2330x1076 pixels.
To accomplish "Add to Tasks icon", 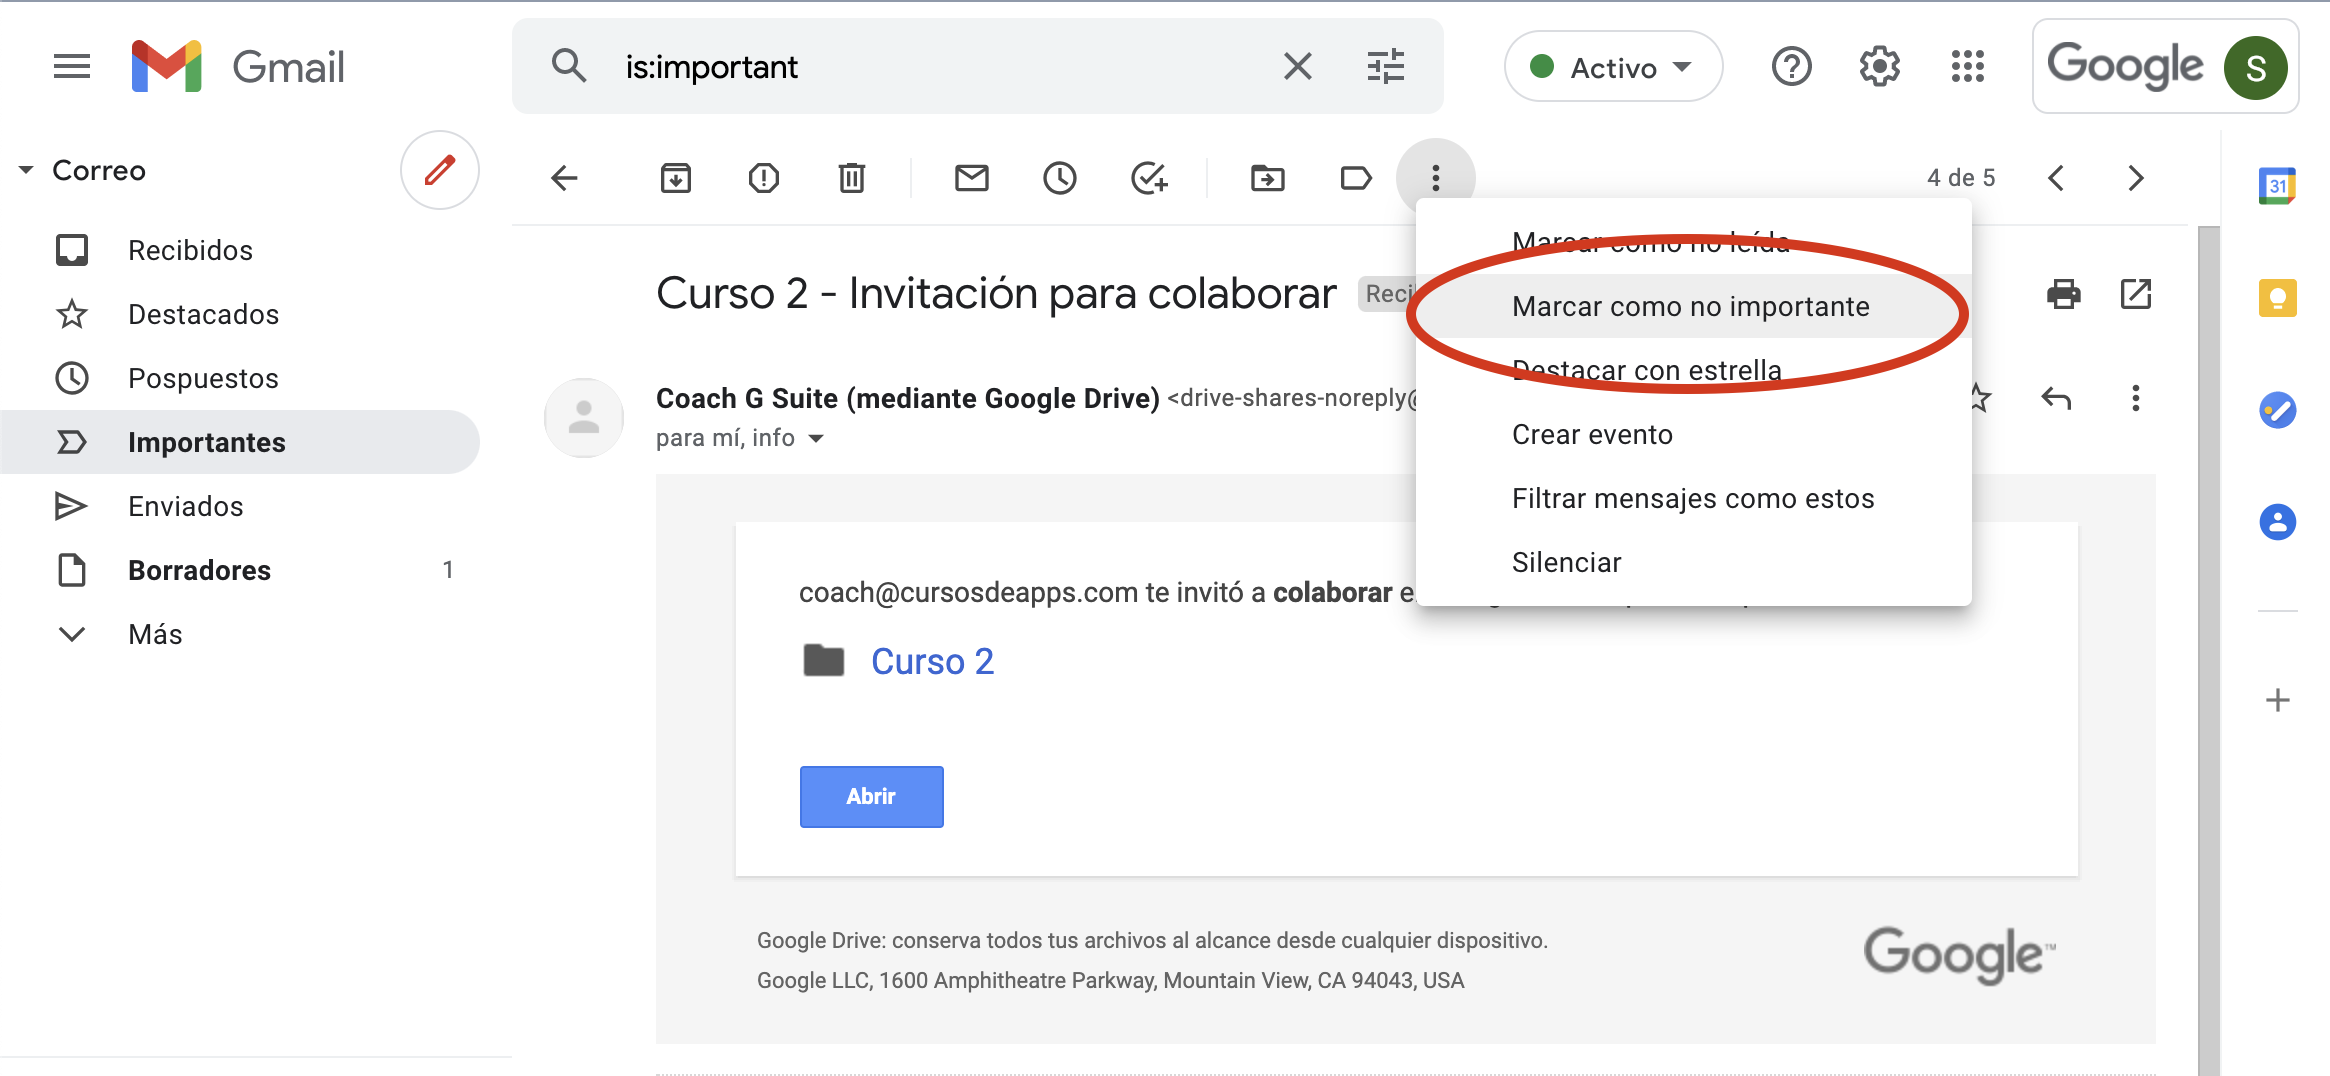I will [x=1149, y=178].
